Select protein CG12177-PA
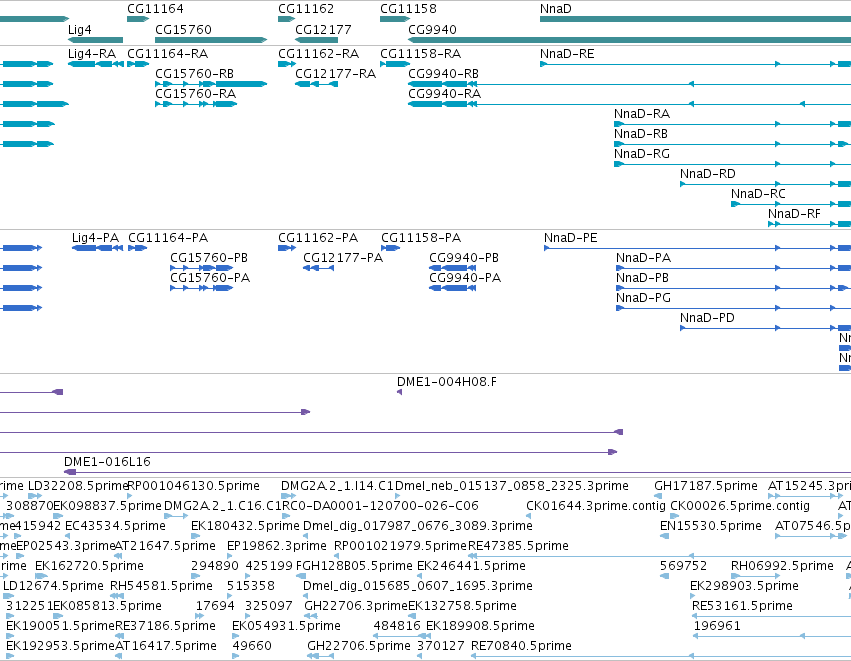Image resolution: width=851 pixels, height=661 pixels. point(319,268)
